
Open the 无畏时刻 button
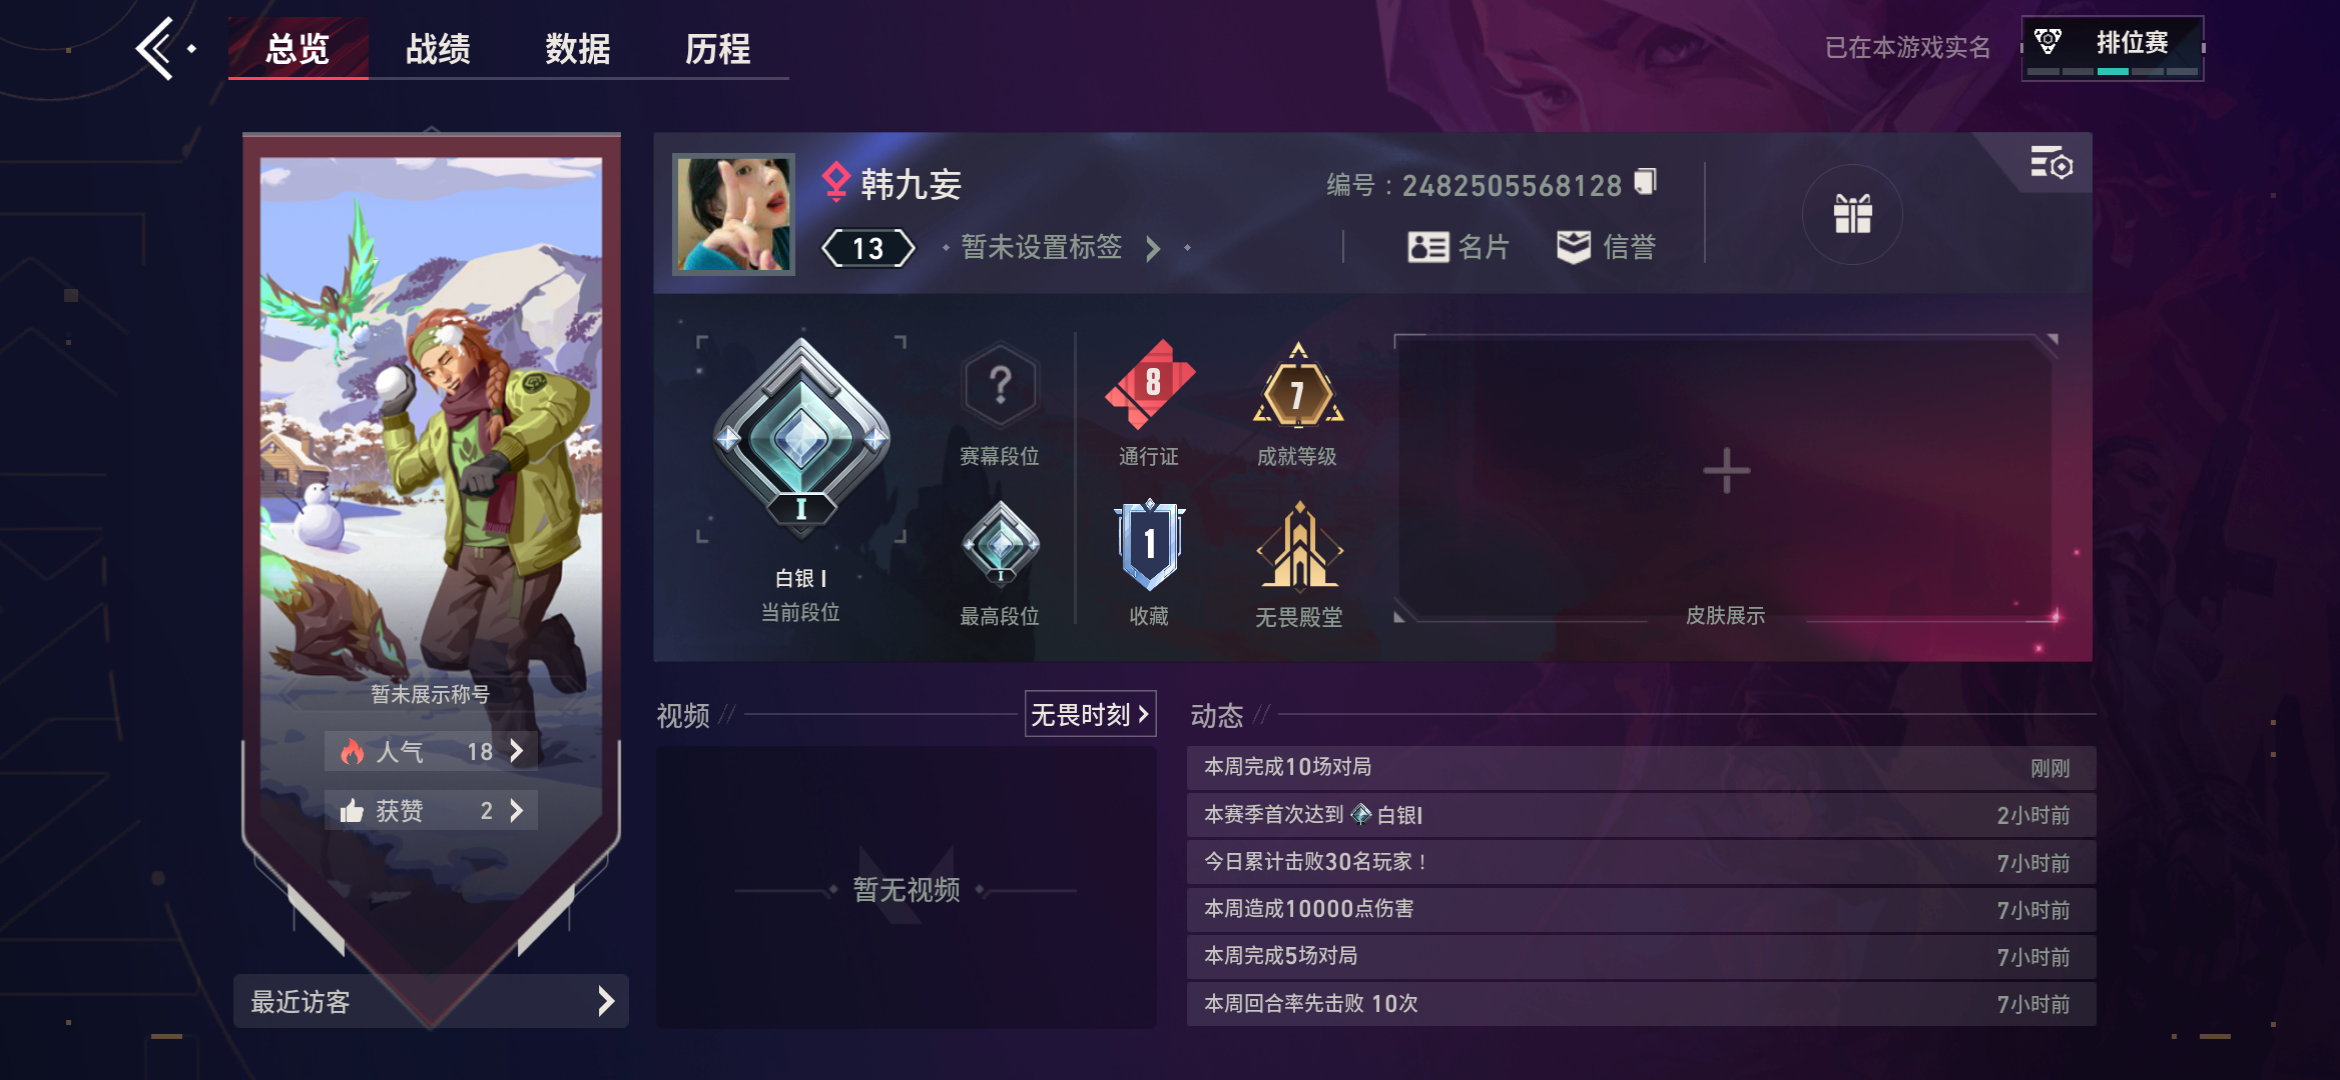pyautogui.click(x=1090, y=714)
